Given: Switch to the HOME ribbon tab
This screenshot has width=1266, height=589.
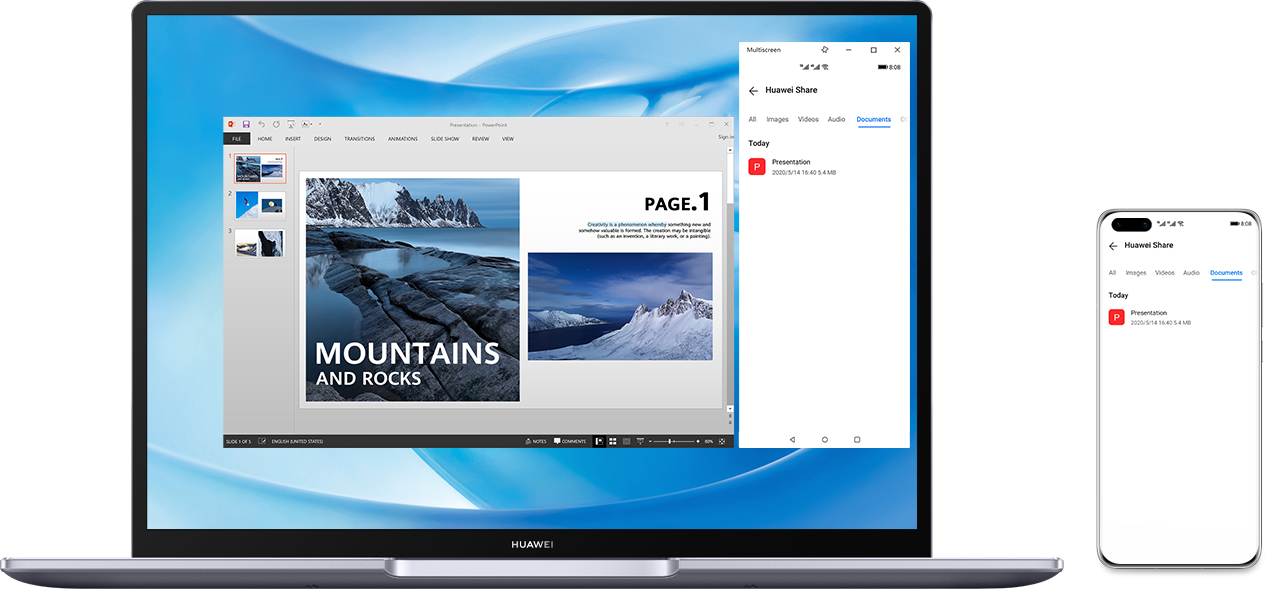Looking at the screenshot, I should (265, 139).
